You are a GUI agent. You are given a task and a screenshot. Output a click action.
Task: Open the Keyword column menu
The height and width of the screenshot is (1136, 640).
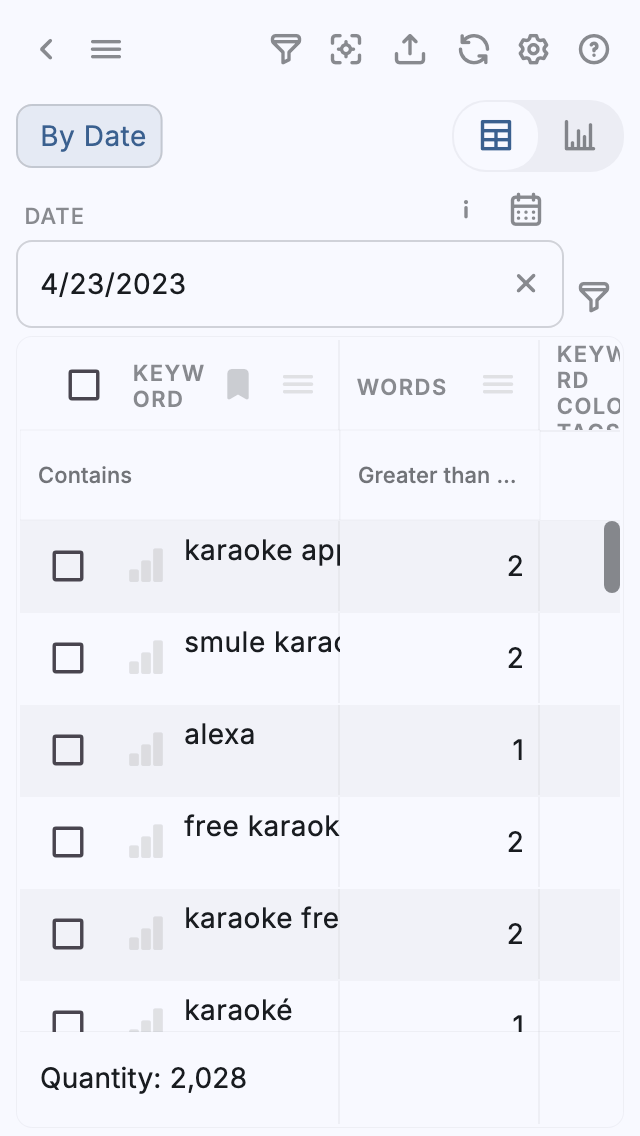298,385
